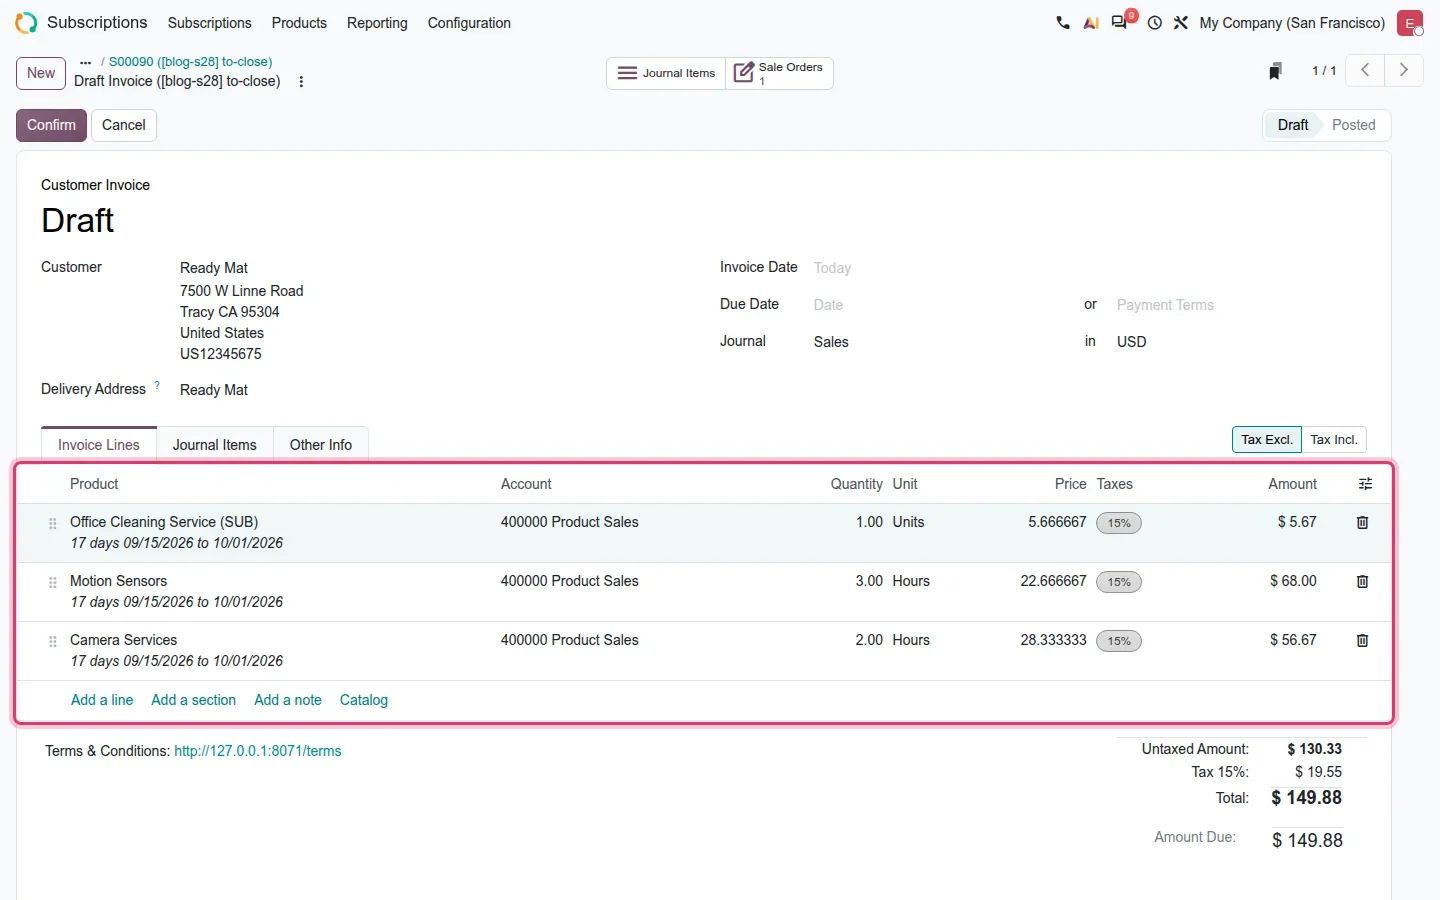1440x900 pixels.
Task: Open Delivery Address field Ready Mat
Action: [214, 390]
